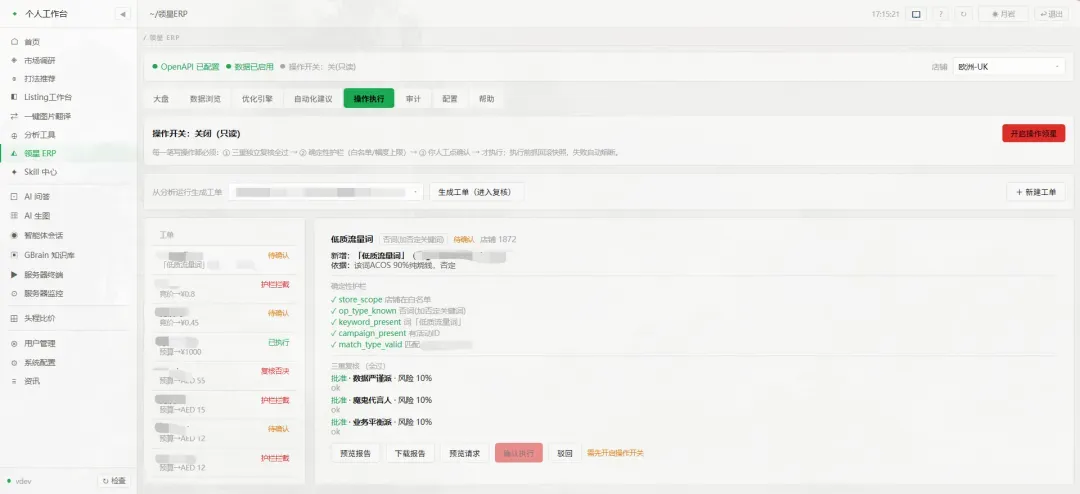Open 一键图片翻译 sidebar icon
This screenshot has height=494, width=1080.
click(14, 116)
